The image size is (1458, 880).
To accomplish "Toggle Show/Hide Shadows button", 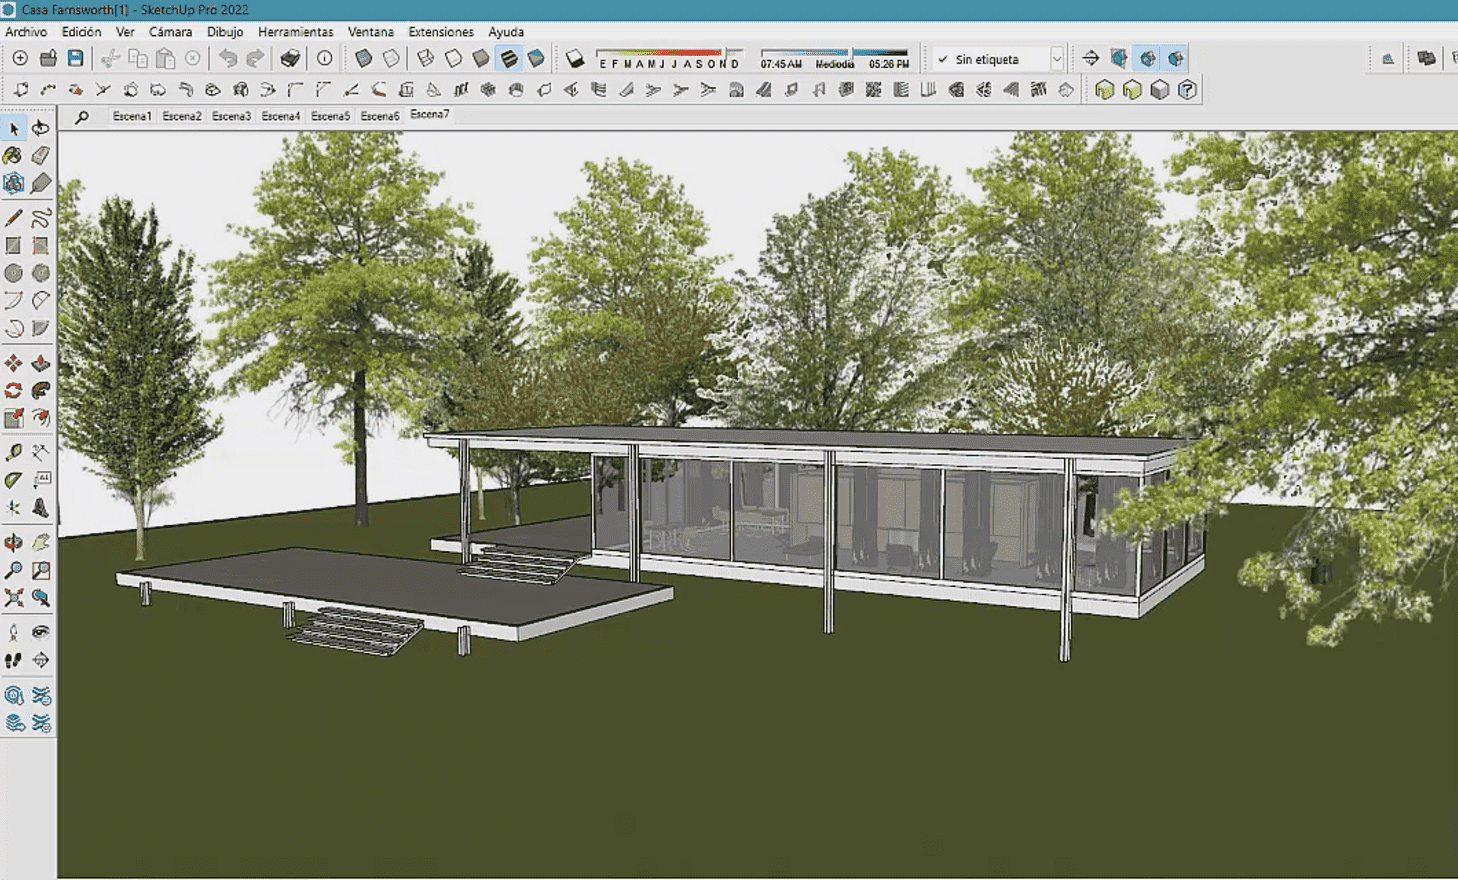I will click(x=575, y=58).
